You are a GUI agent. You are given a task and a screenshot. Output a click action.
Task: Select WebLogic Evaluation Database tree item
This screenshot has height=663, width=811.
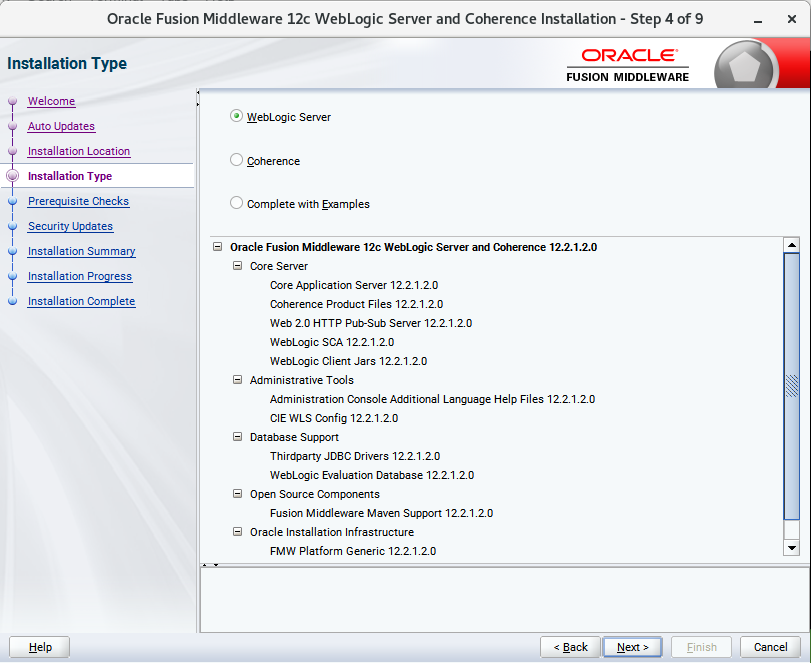[x=371, y=475]
